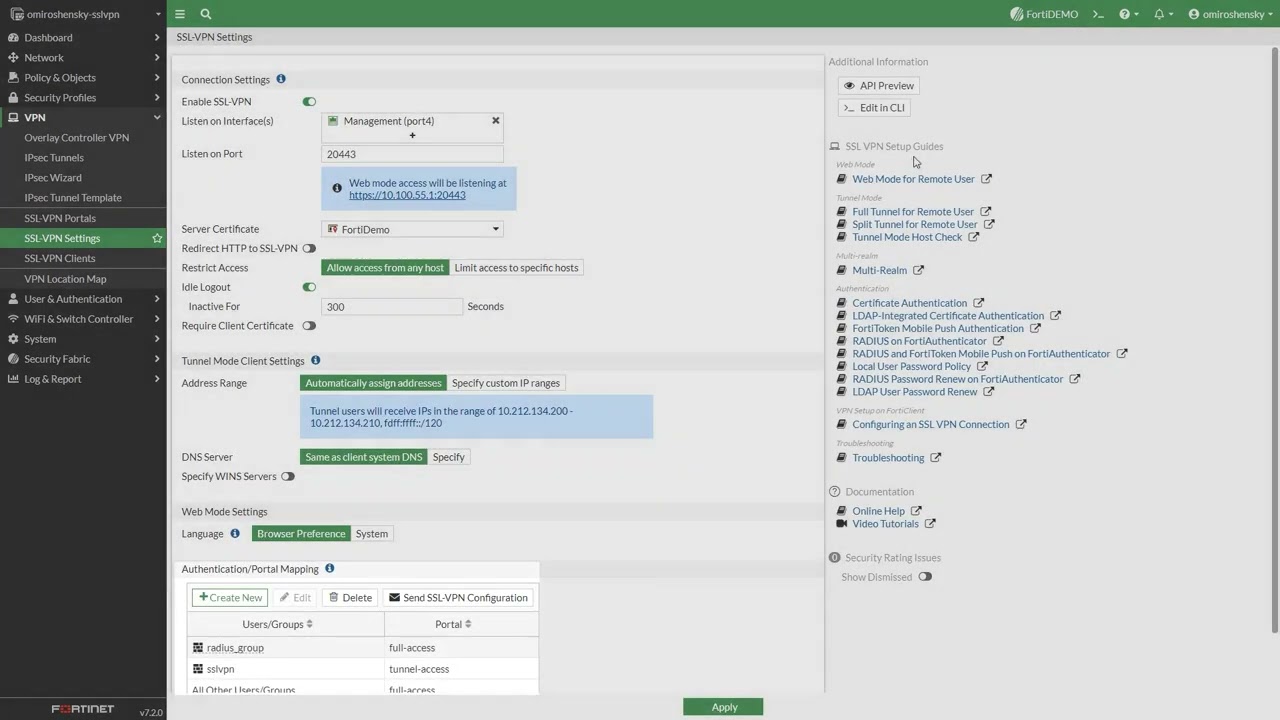1280x720 pixels.
Task: Click Send SSL-VPN Configuration button
Action: (458, 597)
